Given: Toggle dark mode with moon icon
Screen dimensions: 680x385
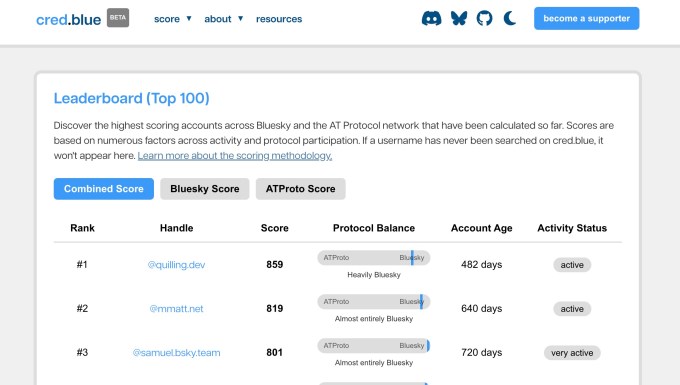Looking at the screenshot, I should coord(510,19).
